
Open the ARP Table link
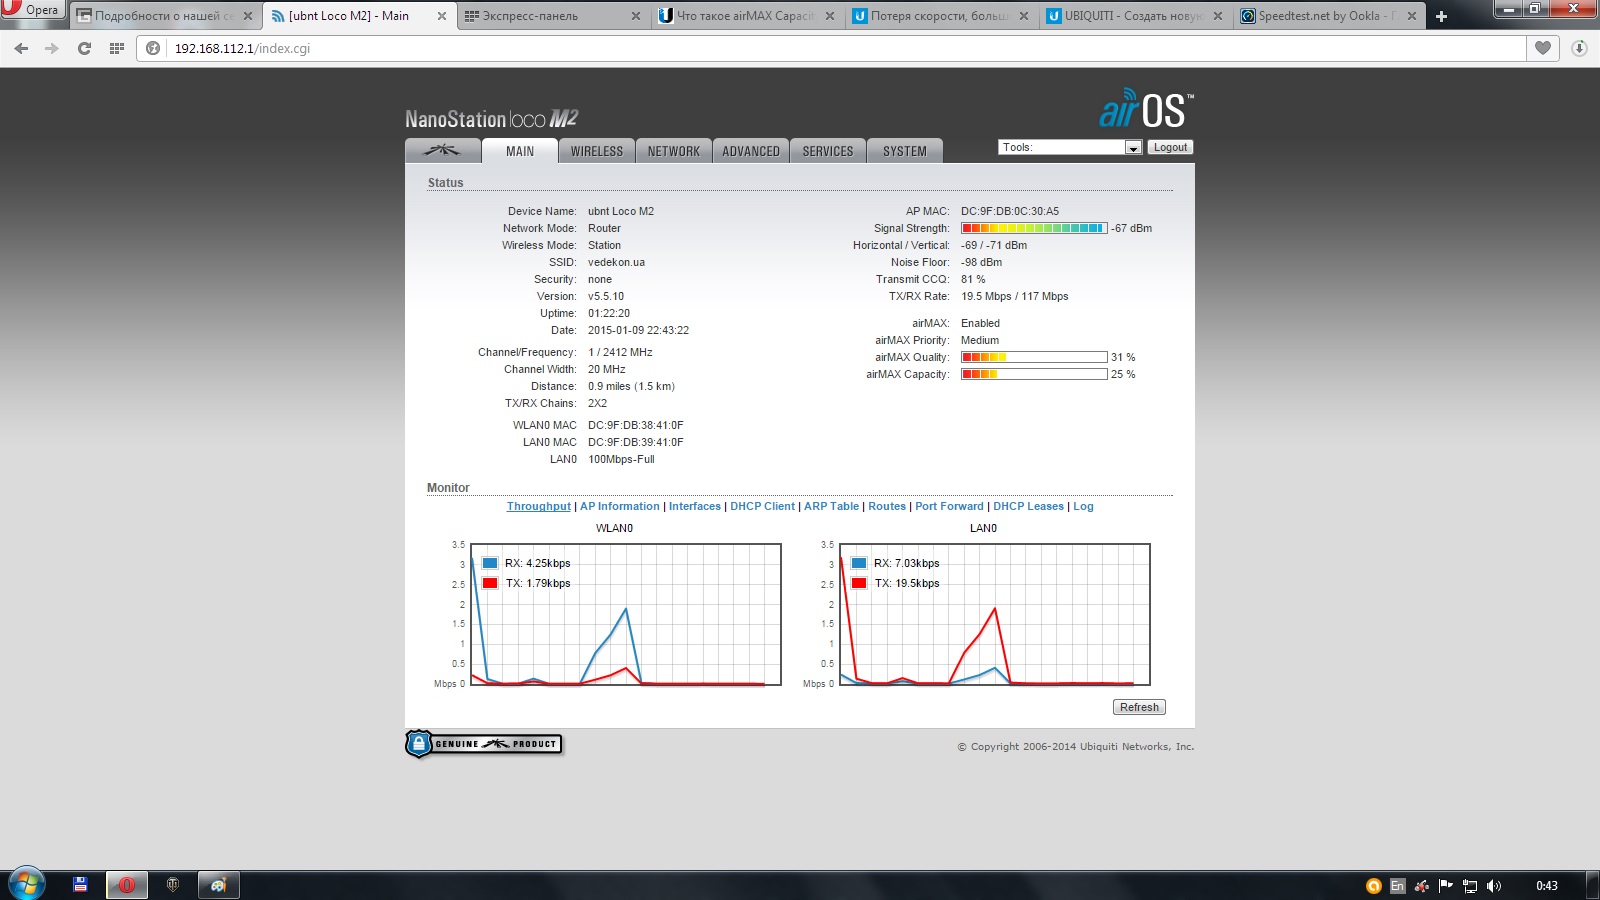point(831,506)
